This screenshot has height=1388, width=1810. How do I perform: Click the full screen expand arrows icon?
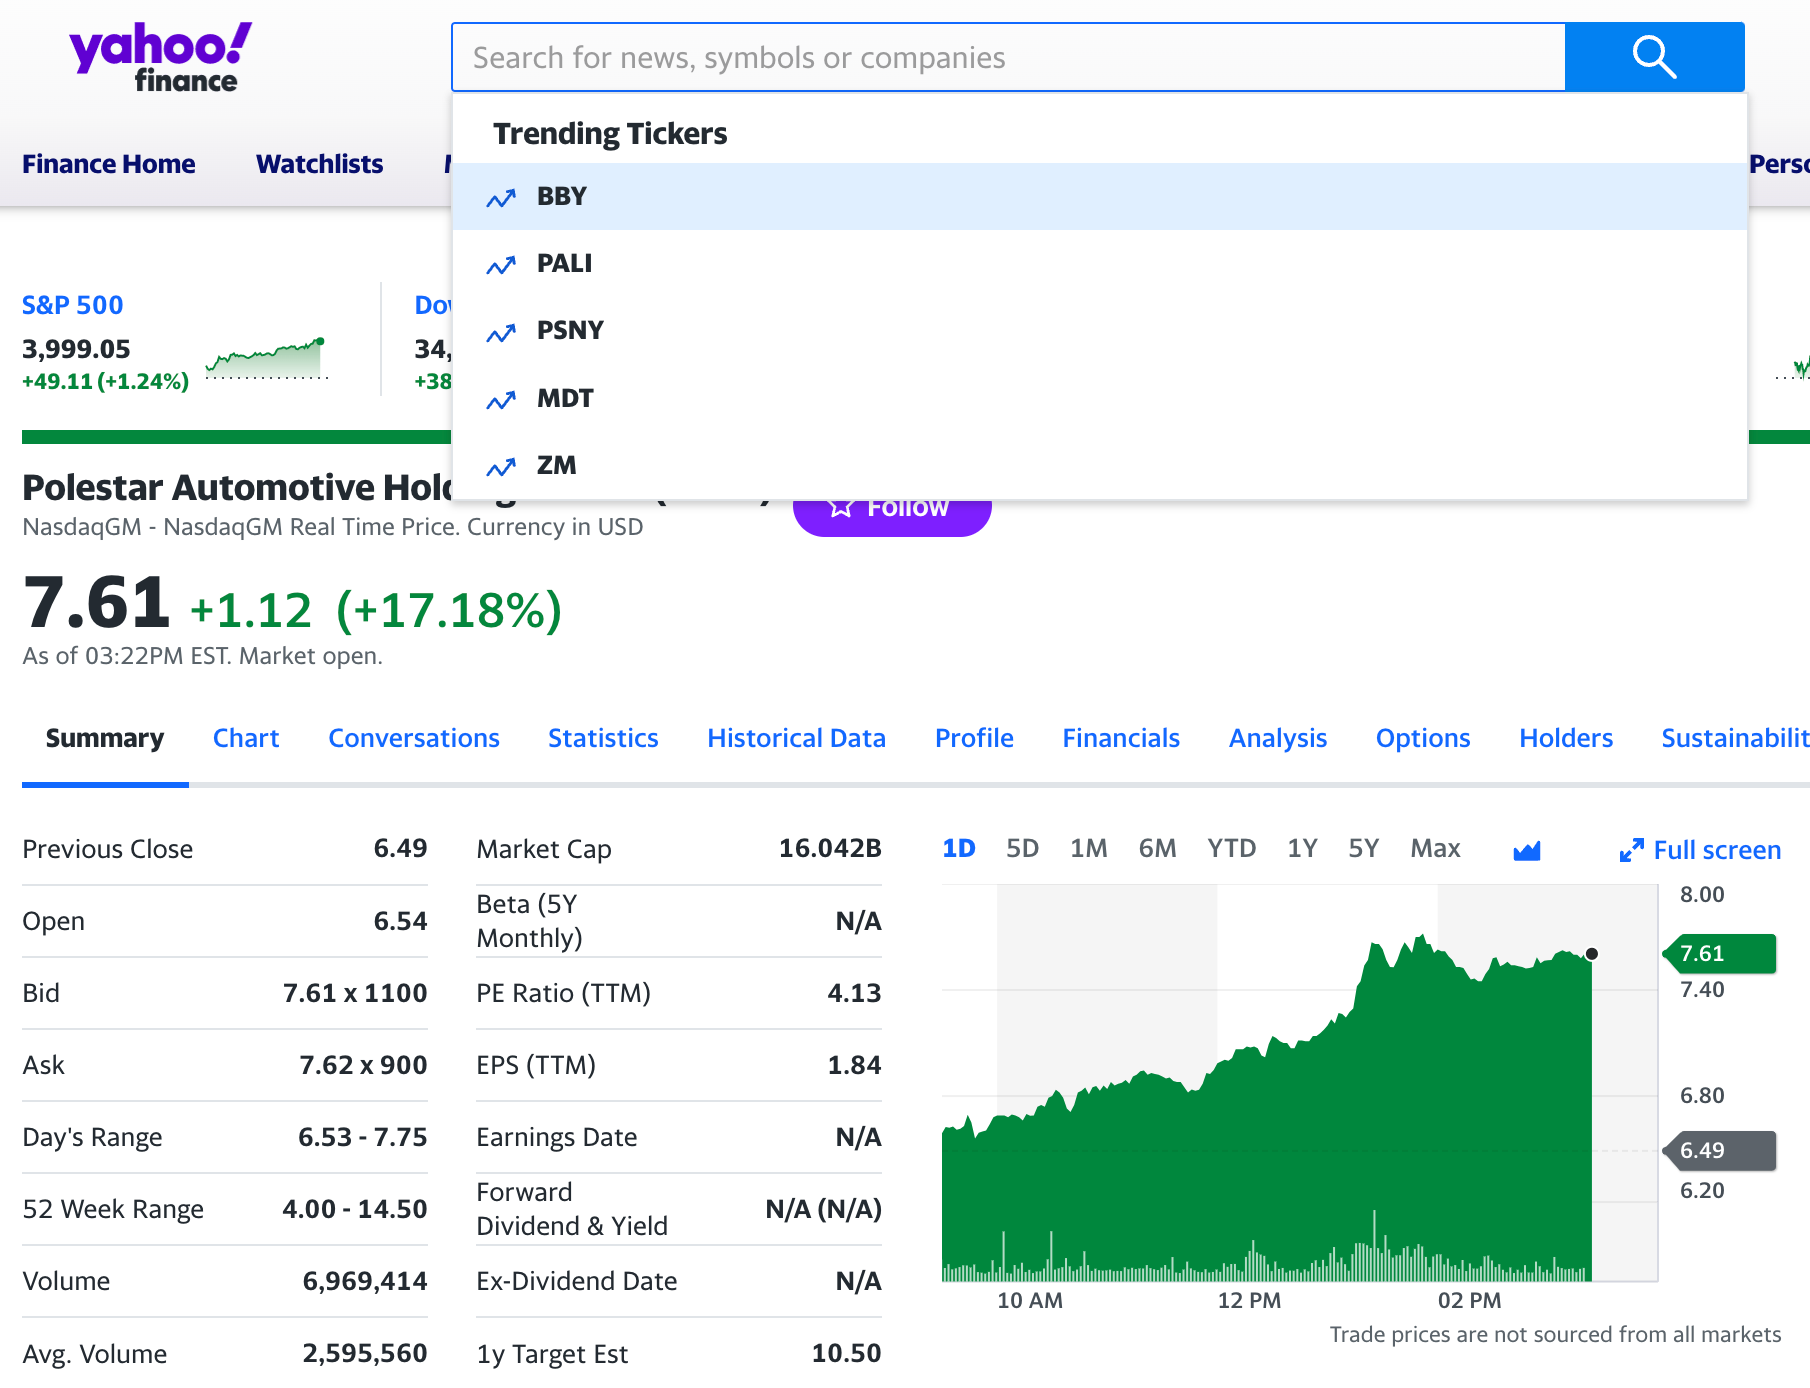pos(1631,850)
